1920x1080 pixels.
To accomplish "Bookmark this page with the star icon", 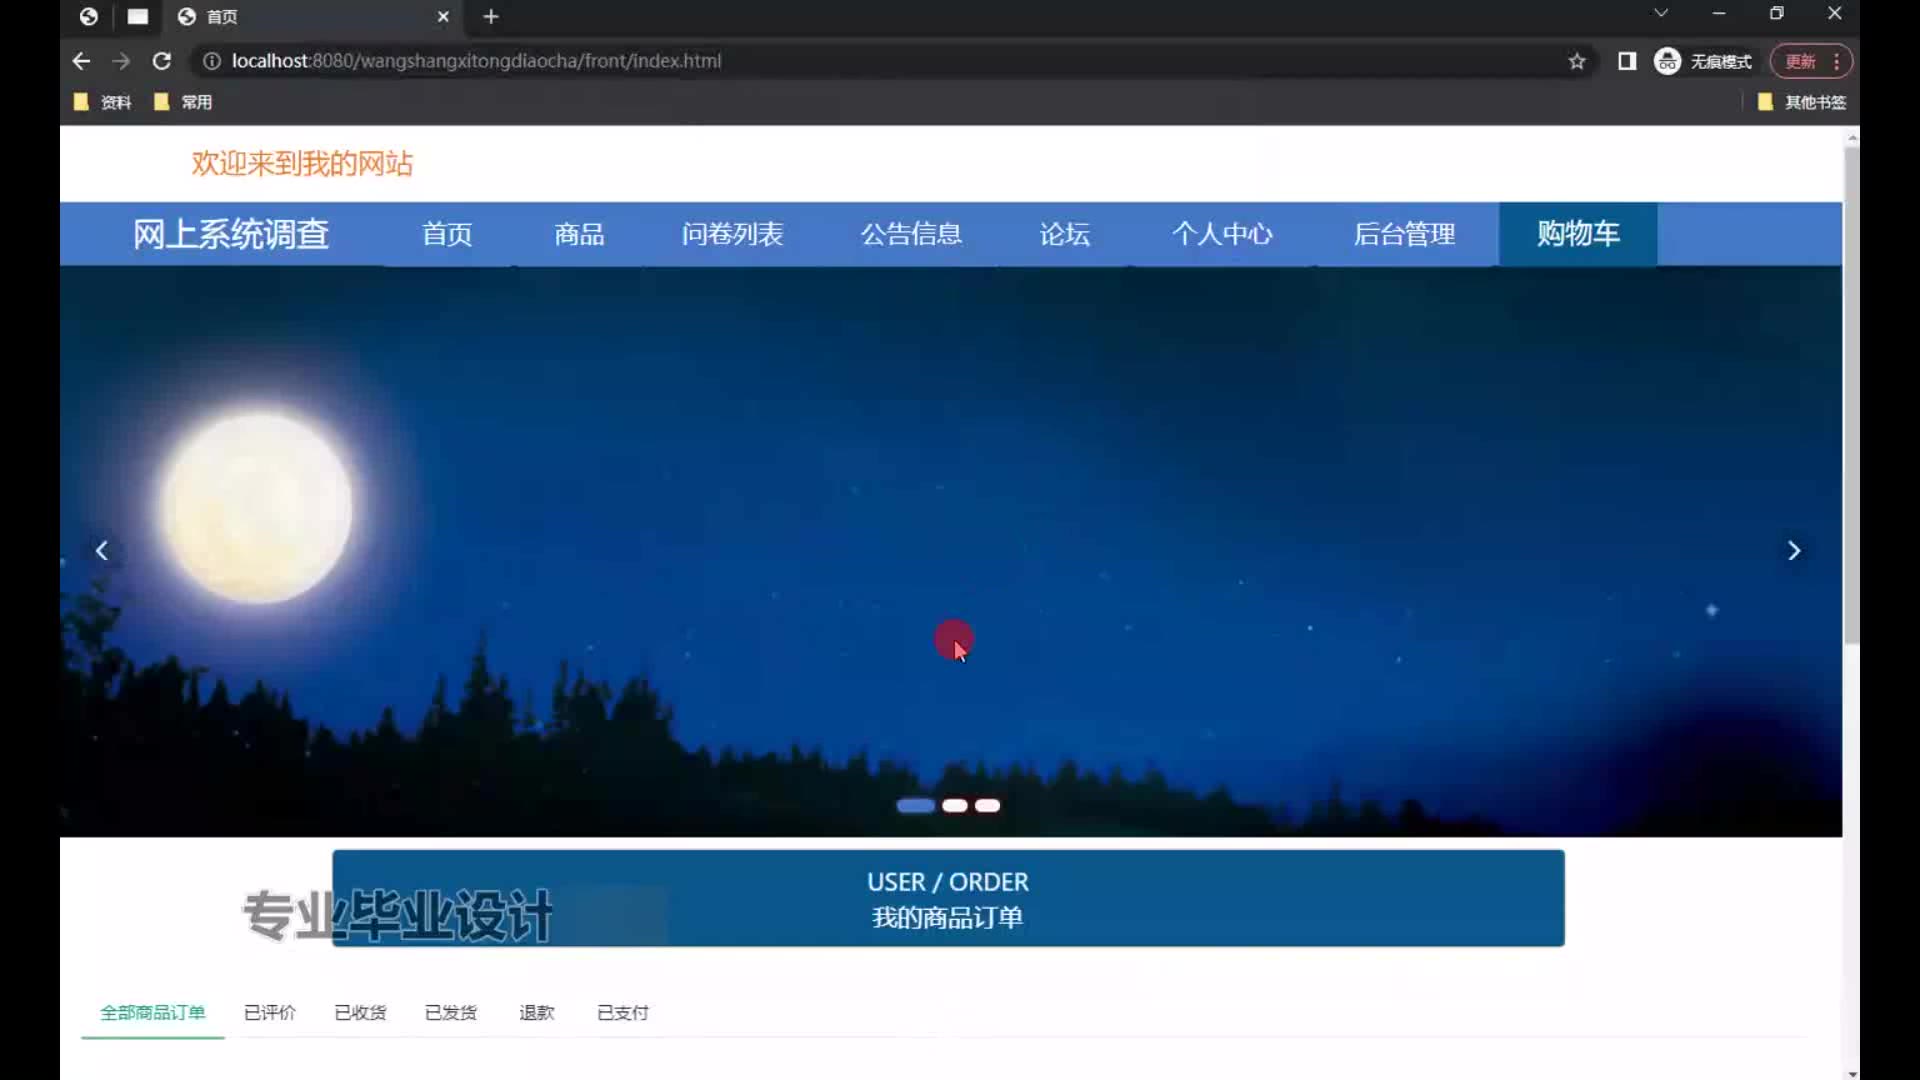I will pos(1577,61).
